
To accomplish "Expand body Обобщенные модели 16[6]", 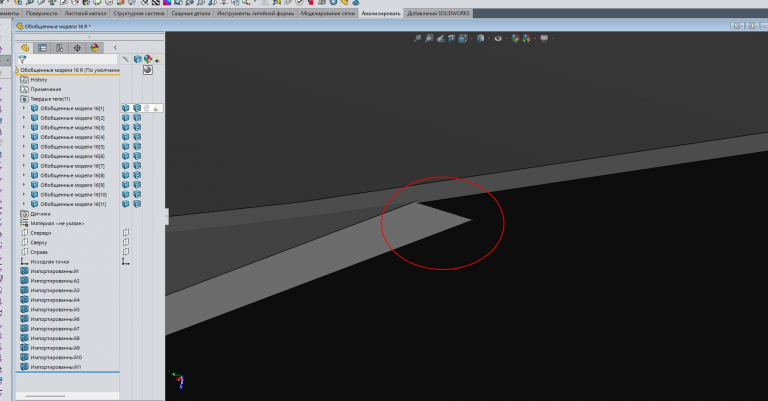I will (24, 156).
